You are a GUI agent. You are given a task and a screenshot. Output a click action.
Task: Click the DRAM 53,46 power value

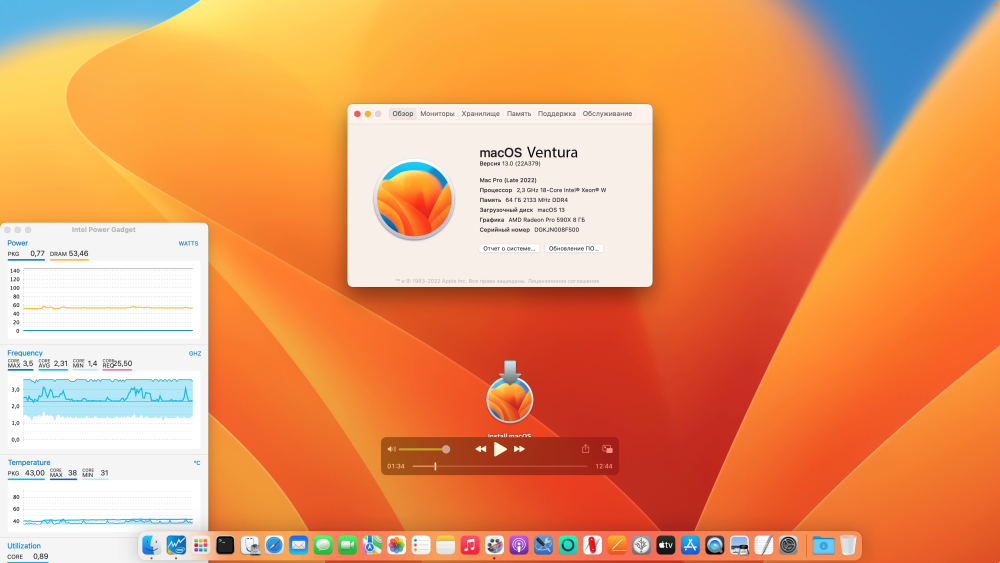(69, 253)
